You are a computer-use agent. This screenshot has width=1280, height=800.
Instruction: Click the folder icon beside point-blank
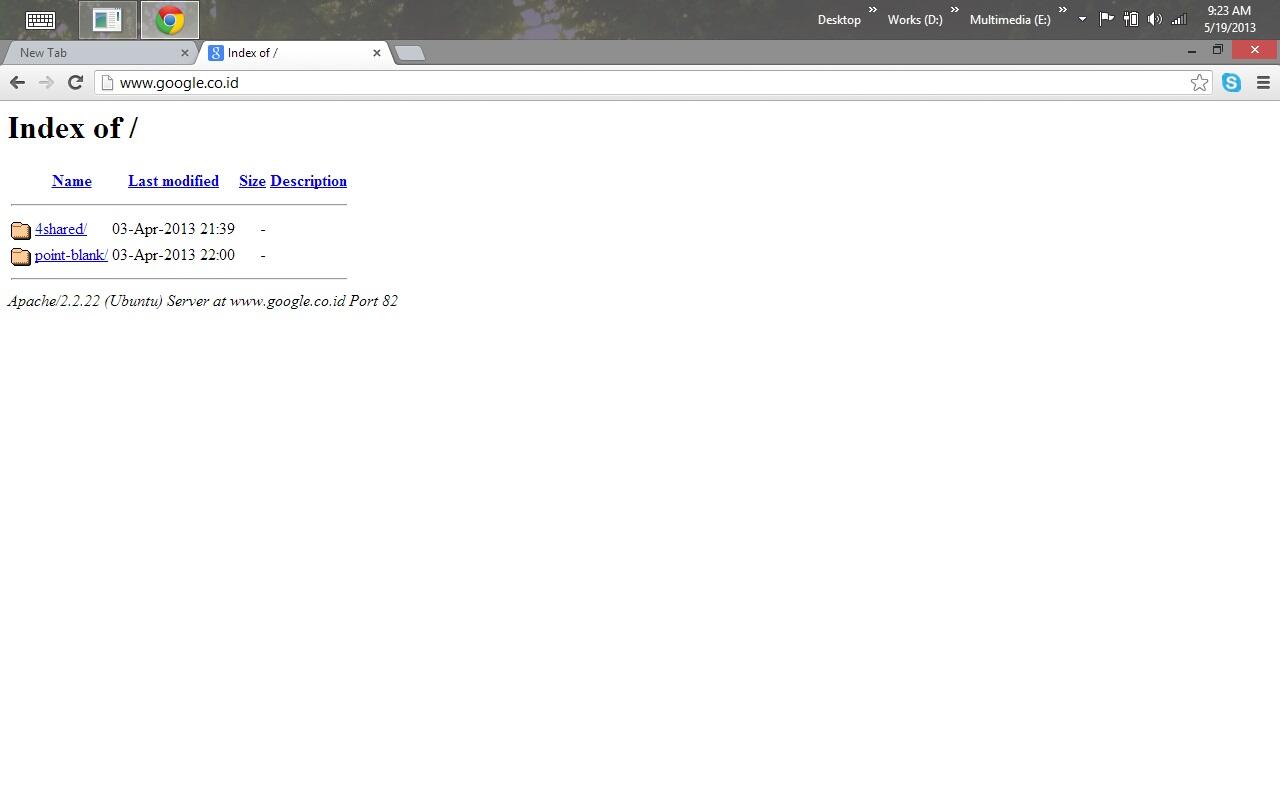point(21,256)
